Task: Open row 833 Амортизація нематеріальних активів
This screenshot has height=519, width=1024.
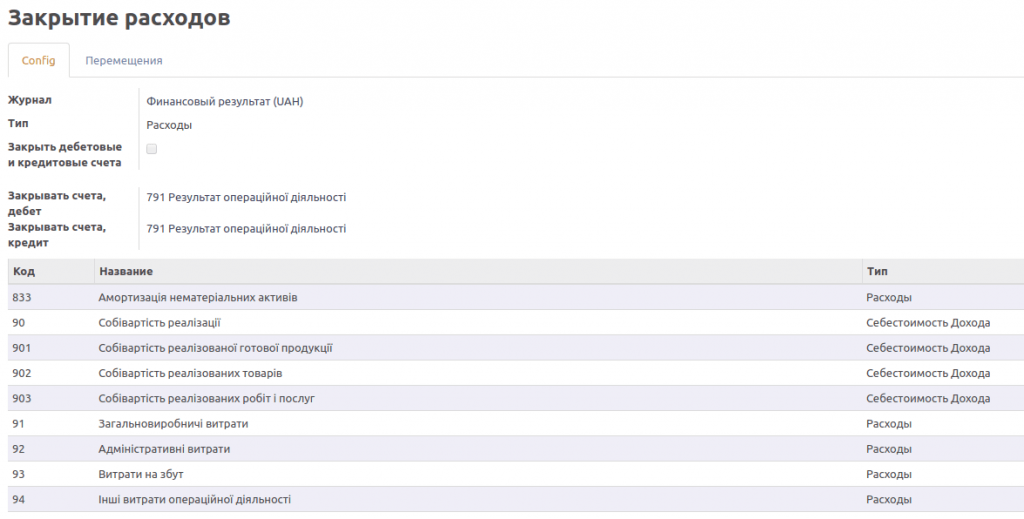Action: 516,298
